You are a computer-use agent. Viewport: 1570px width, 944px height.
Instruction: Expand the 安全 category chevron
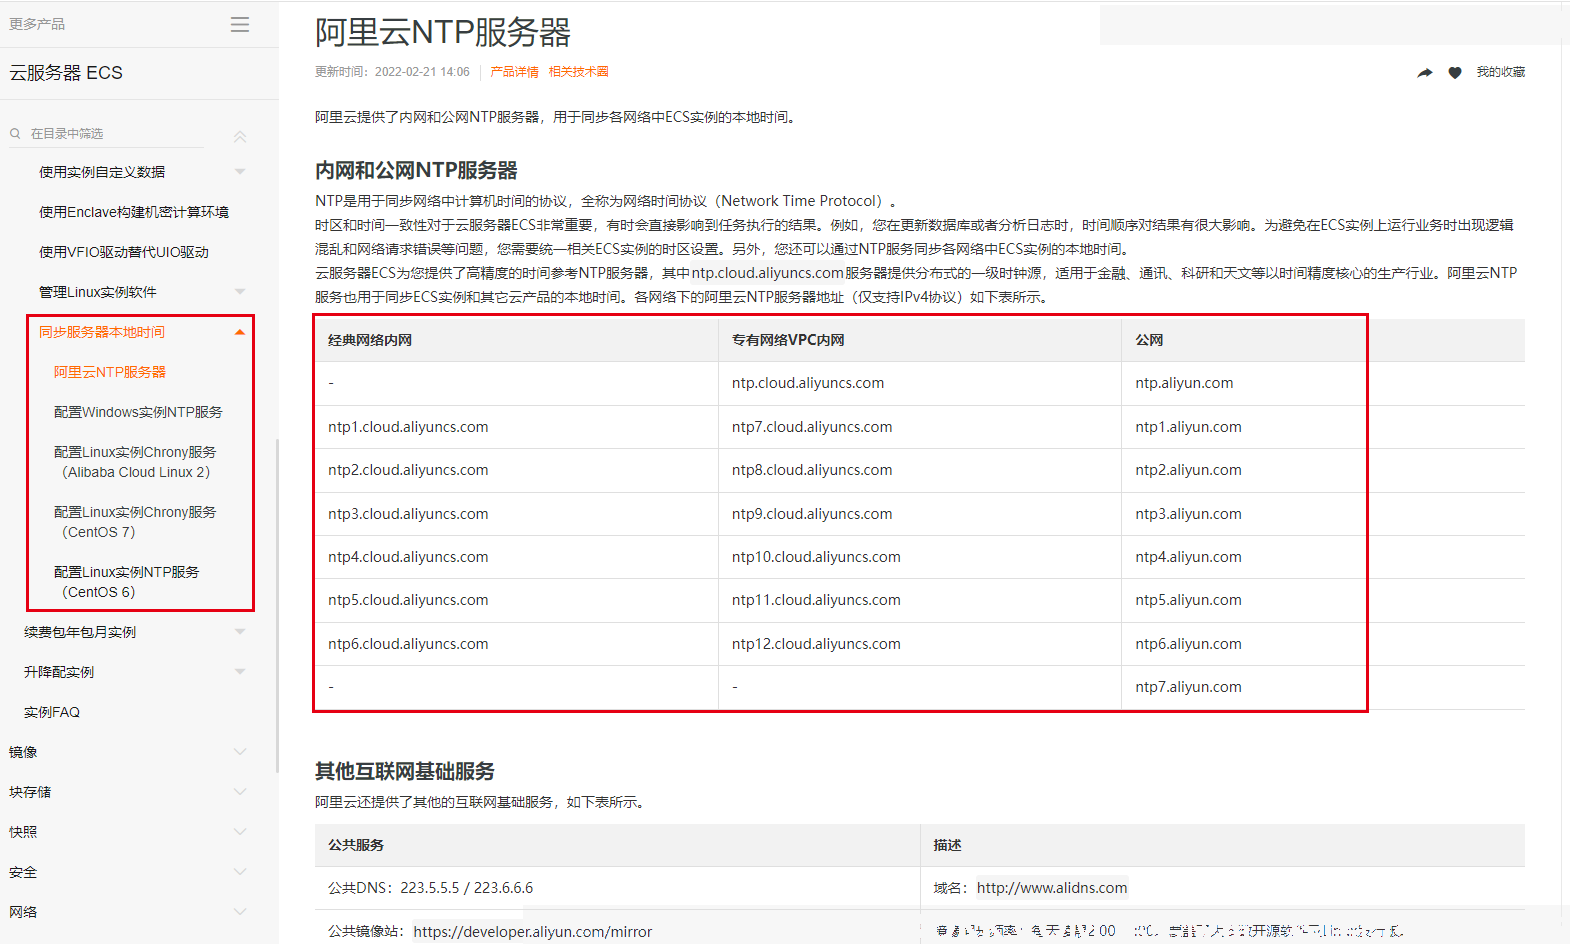(x=240, y=872)
